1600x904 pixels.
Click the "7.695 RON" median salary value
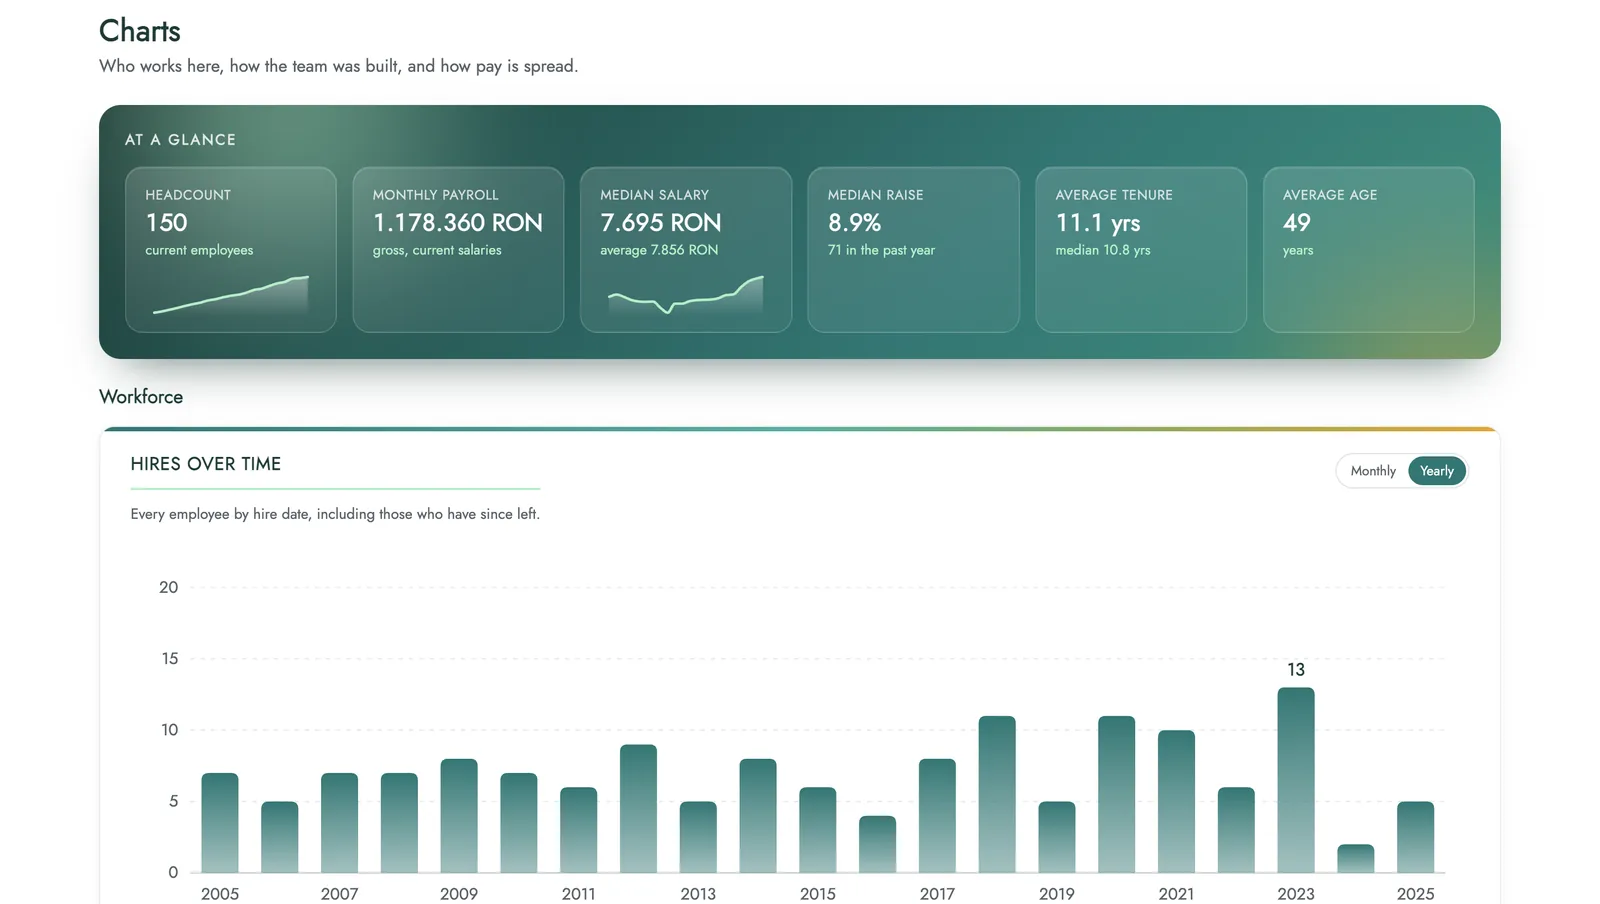661,223
